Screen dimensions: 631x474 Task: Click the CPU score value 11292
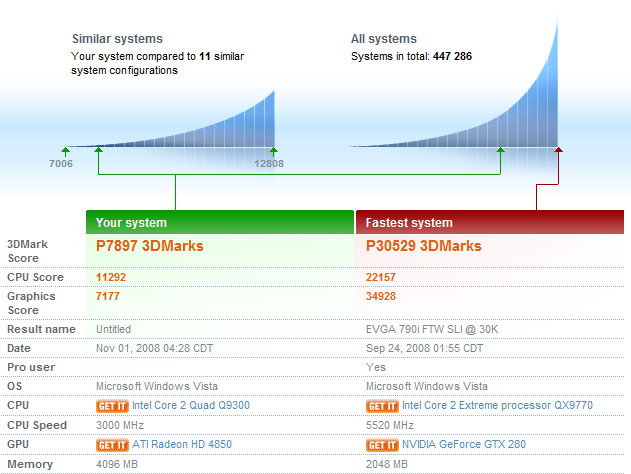coord(111,277)
